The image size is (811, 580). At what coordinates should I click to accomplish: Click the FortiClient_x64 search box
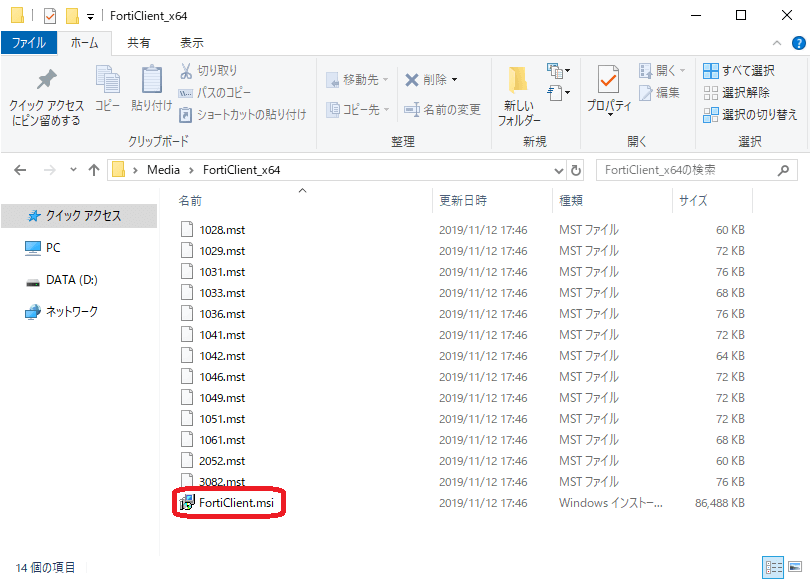pos(690,170)
